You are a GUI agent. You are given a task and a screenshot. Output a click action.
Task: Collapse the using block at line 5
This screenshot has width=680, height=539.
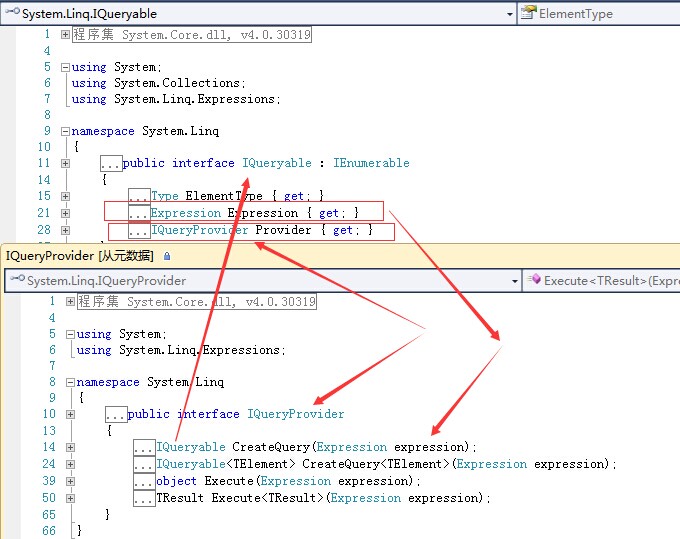coord(65,67)
